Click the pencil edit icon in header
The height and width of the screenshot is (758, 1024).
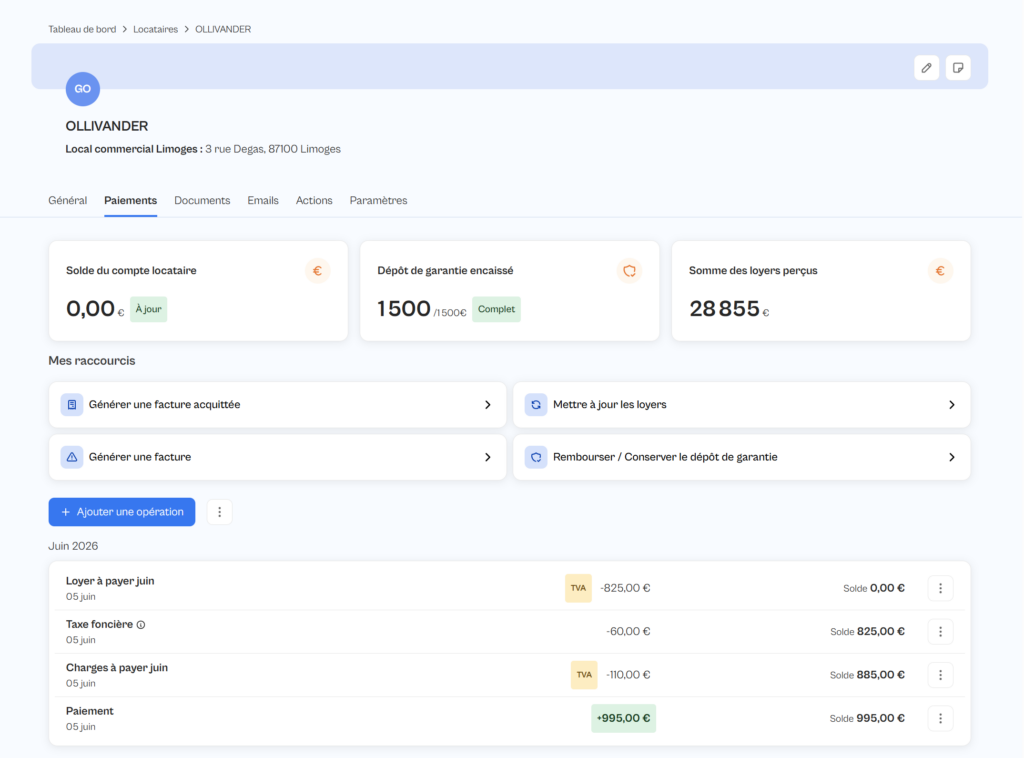pyautogui.click(x=926, y=68)
